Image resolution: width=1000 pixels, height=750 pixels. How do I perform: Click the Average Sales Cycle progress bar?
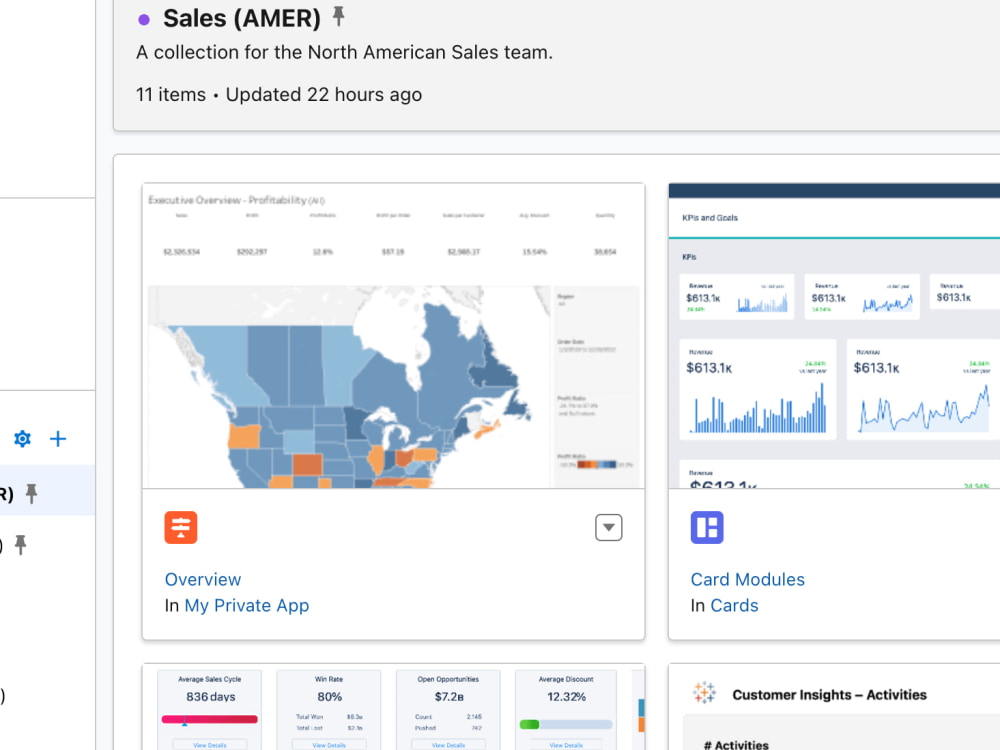pos(210,719)
